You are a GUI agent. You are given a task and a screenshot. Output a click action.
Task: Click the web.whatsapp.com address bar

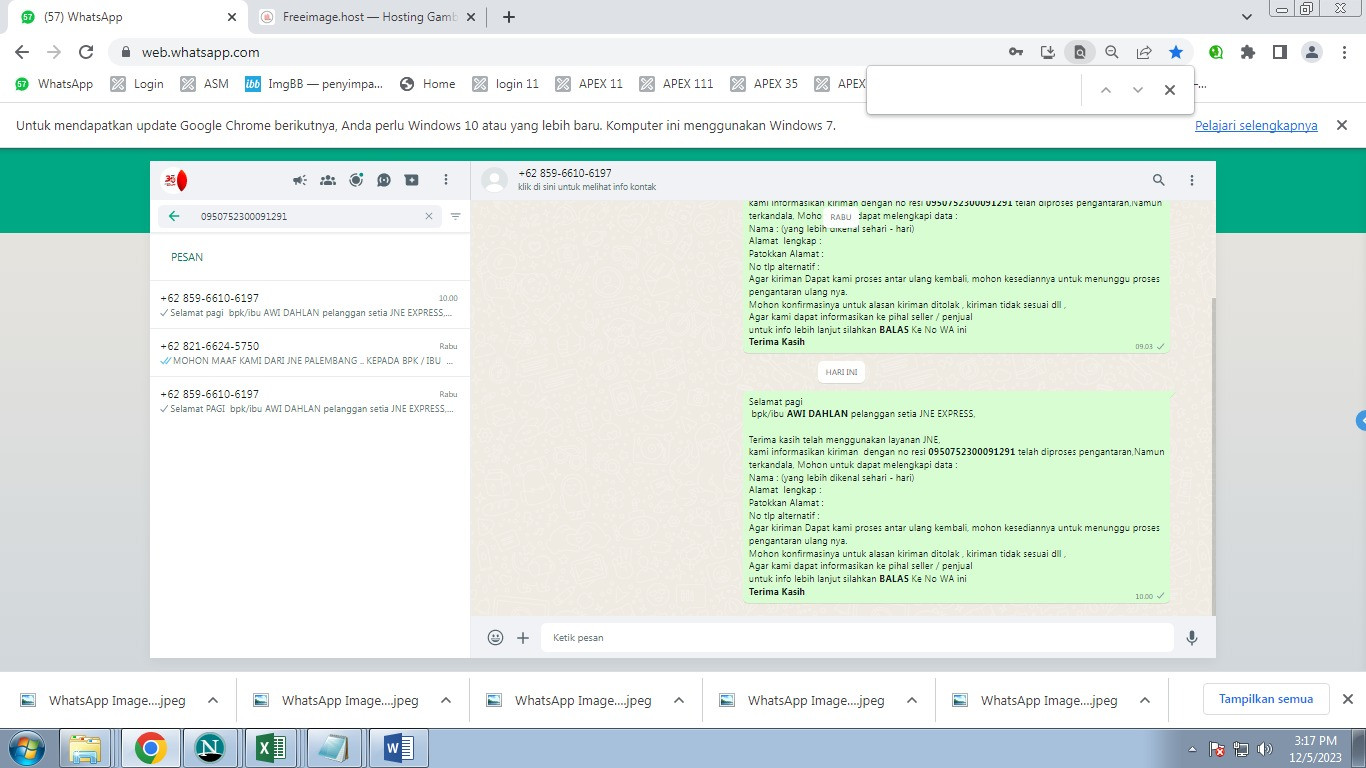tap(560, 52)
